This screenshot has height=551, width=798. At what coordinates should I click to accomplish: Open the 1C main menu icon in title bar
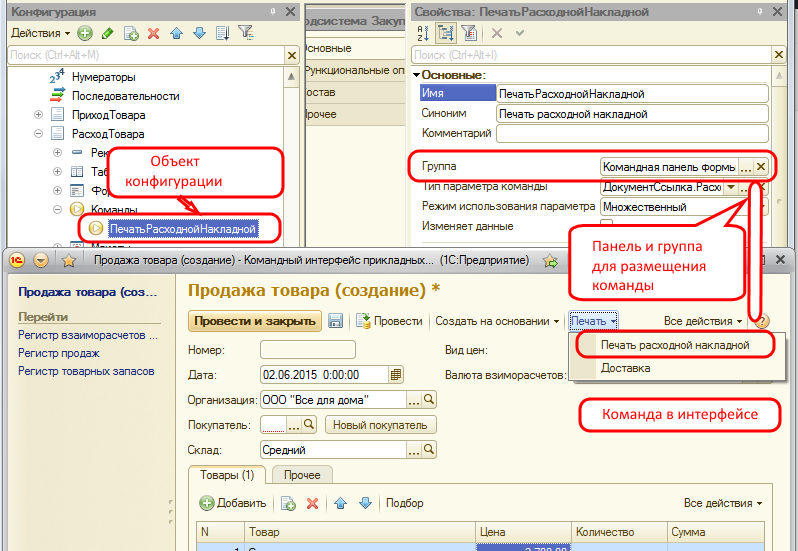(17, 260)
